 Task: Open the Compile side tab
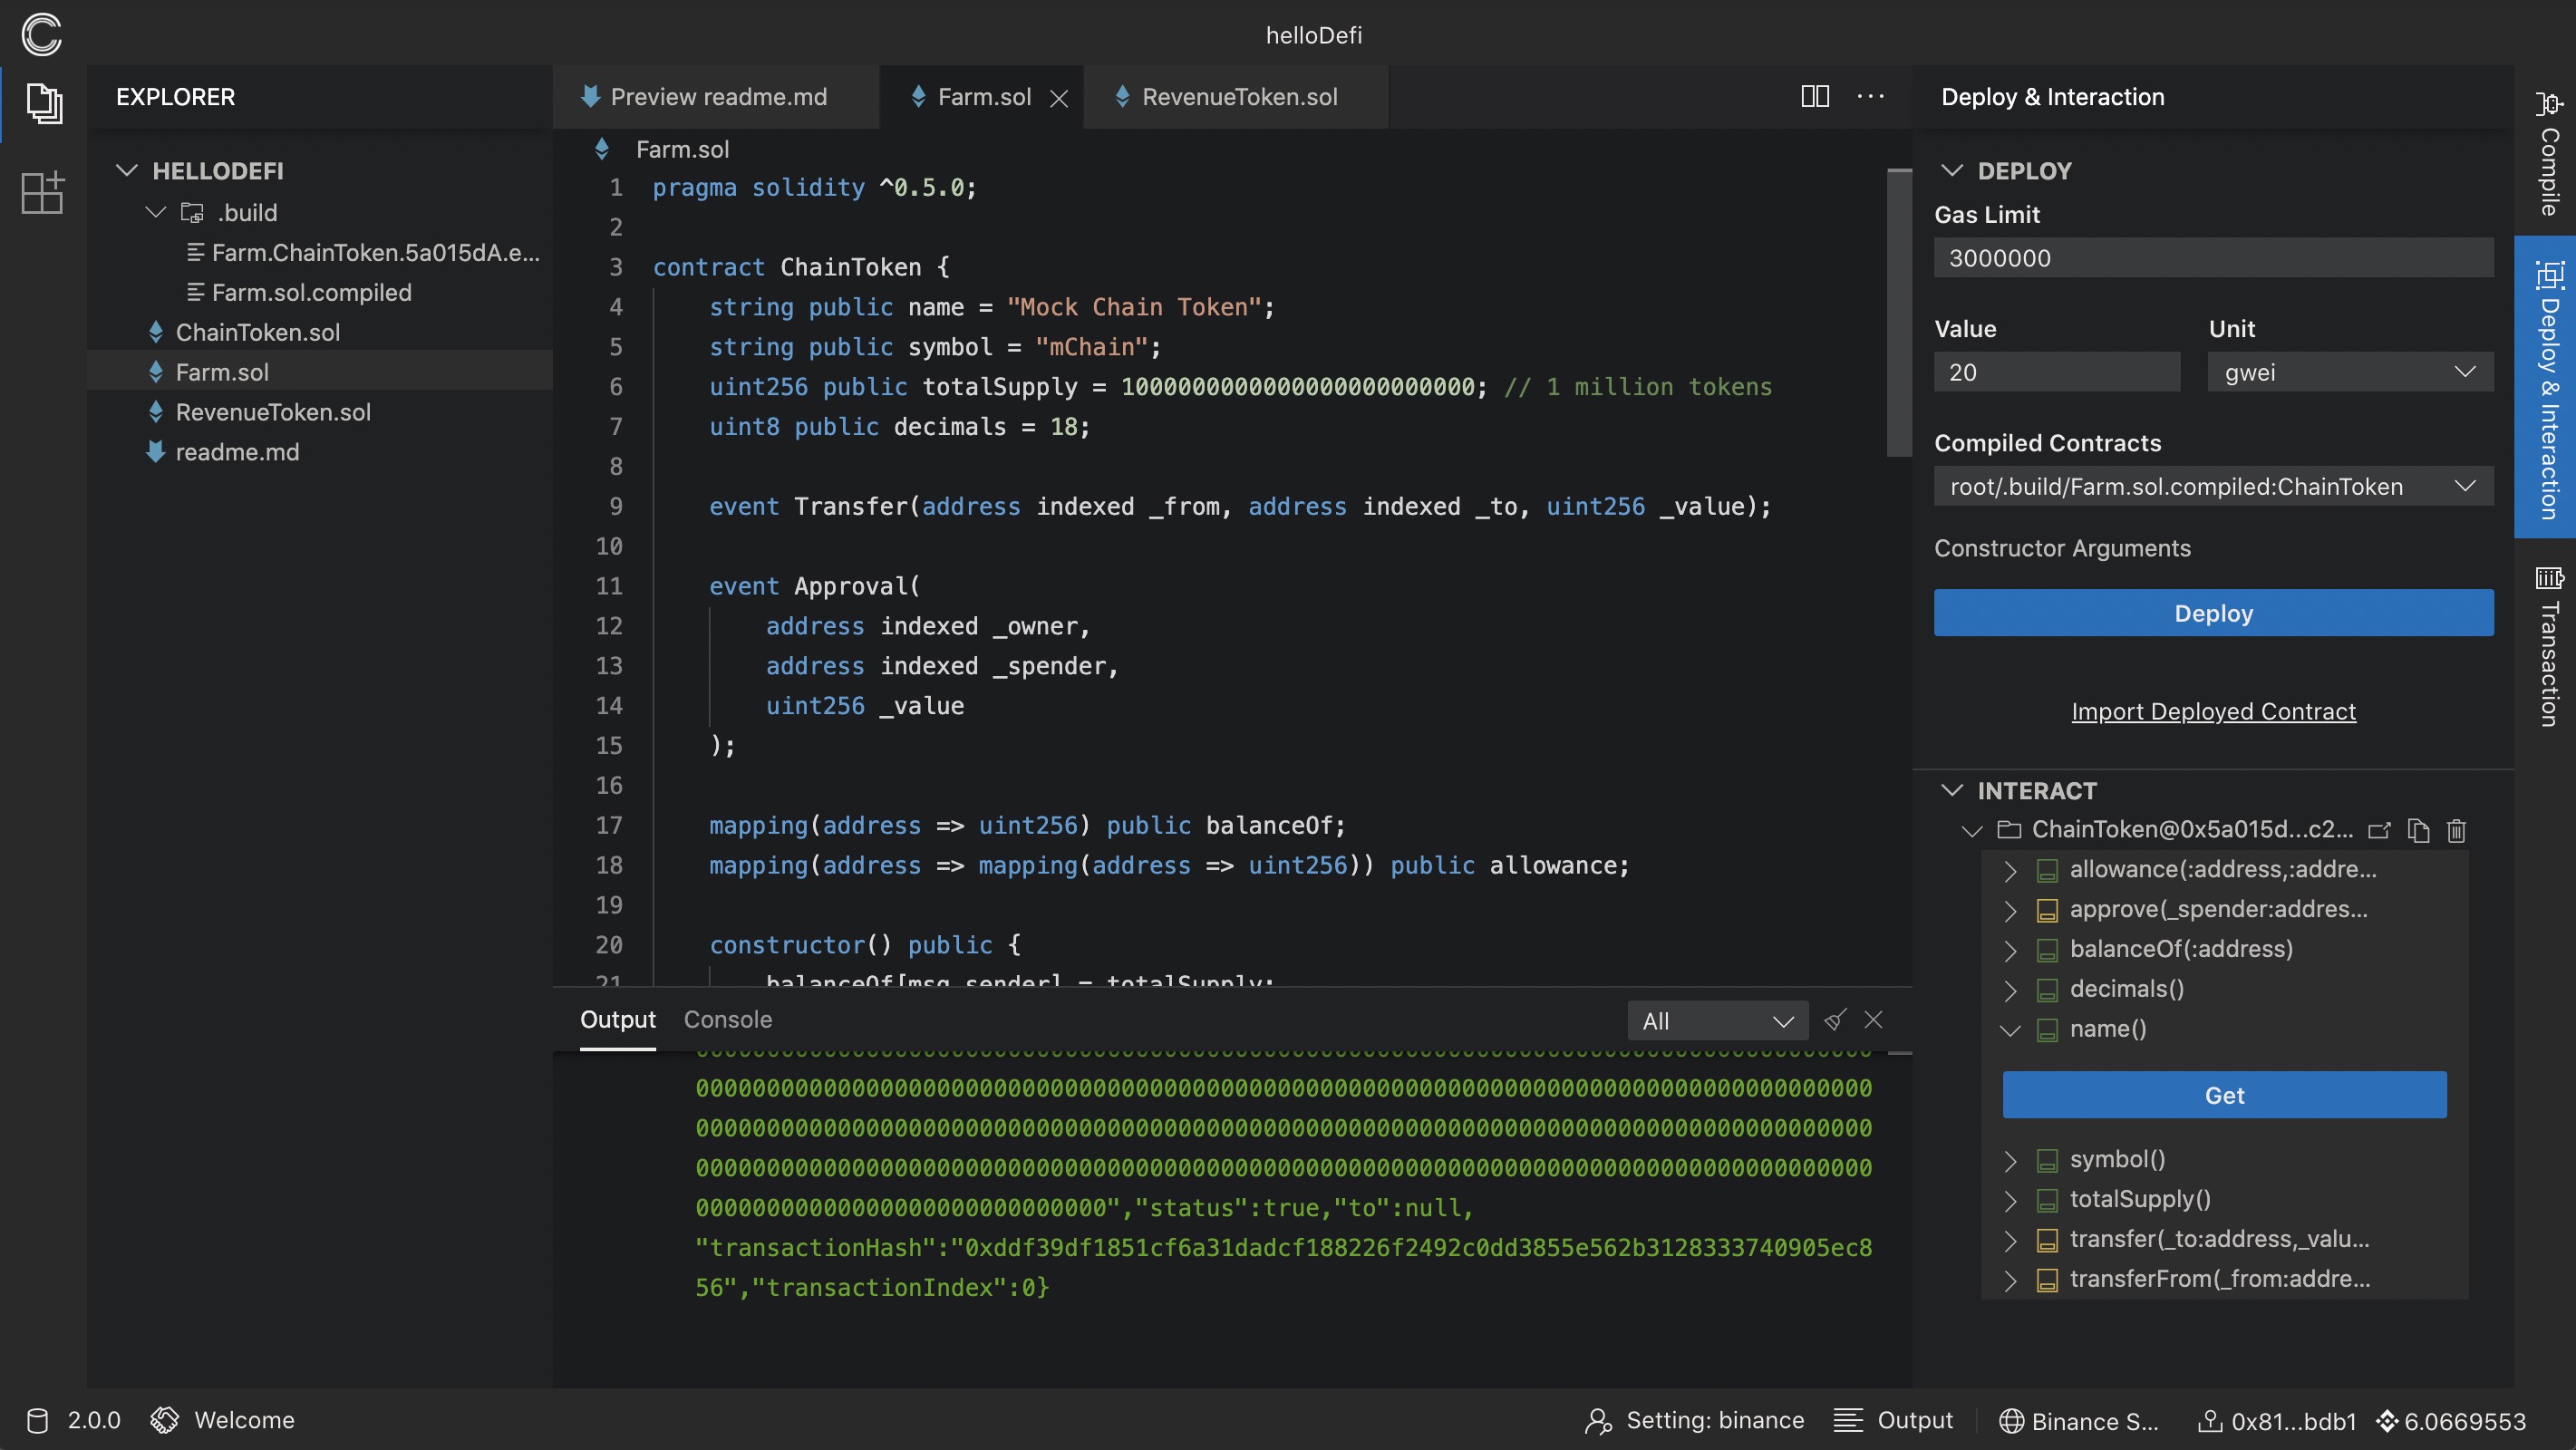(x=2548, y=153)
